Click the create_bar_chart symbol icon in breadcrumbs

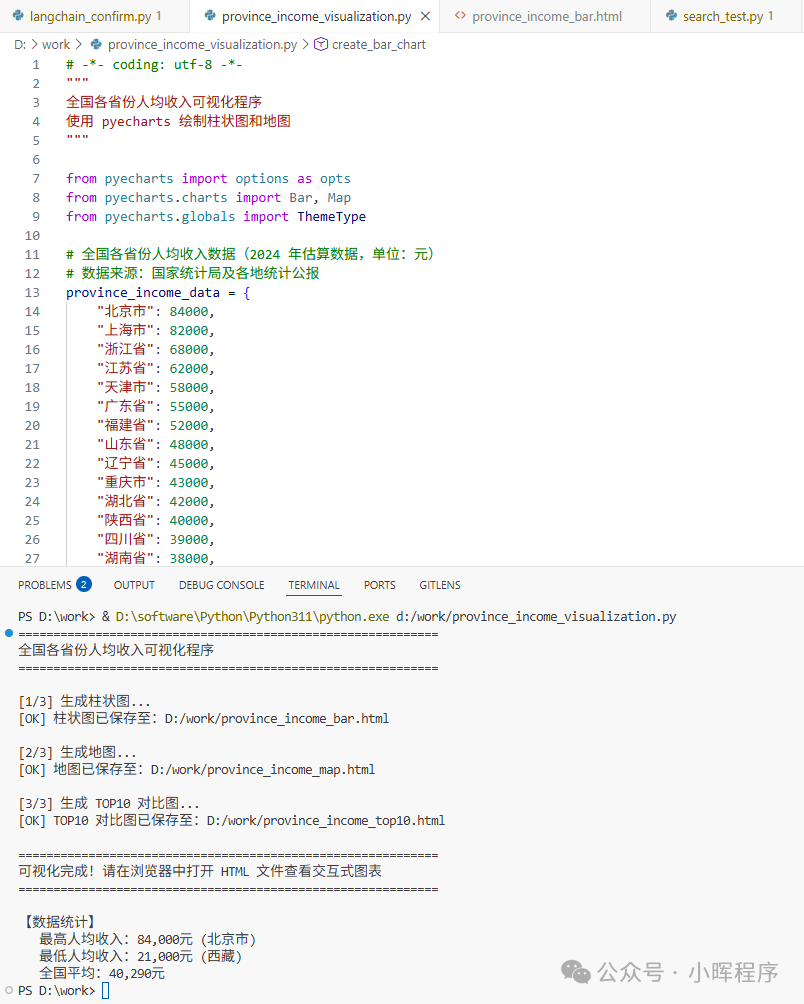(321, 45)
